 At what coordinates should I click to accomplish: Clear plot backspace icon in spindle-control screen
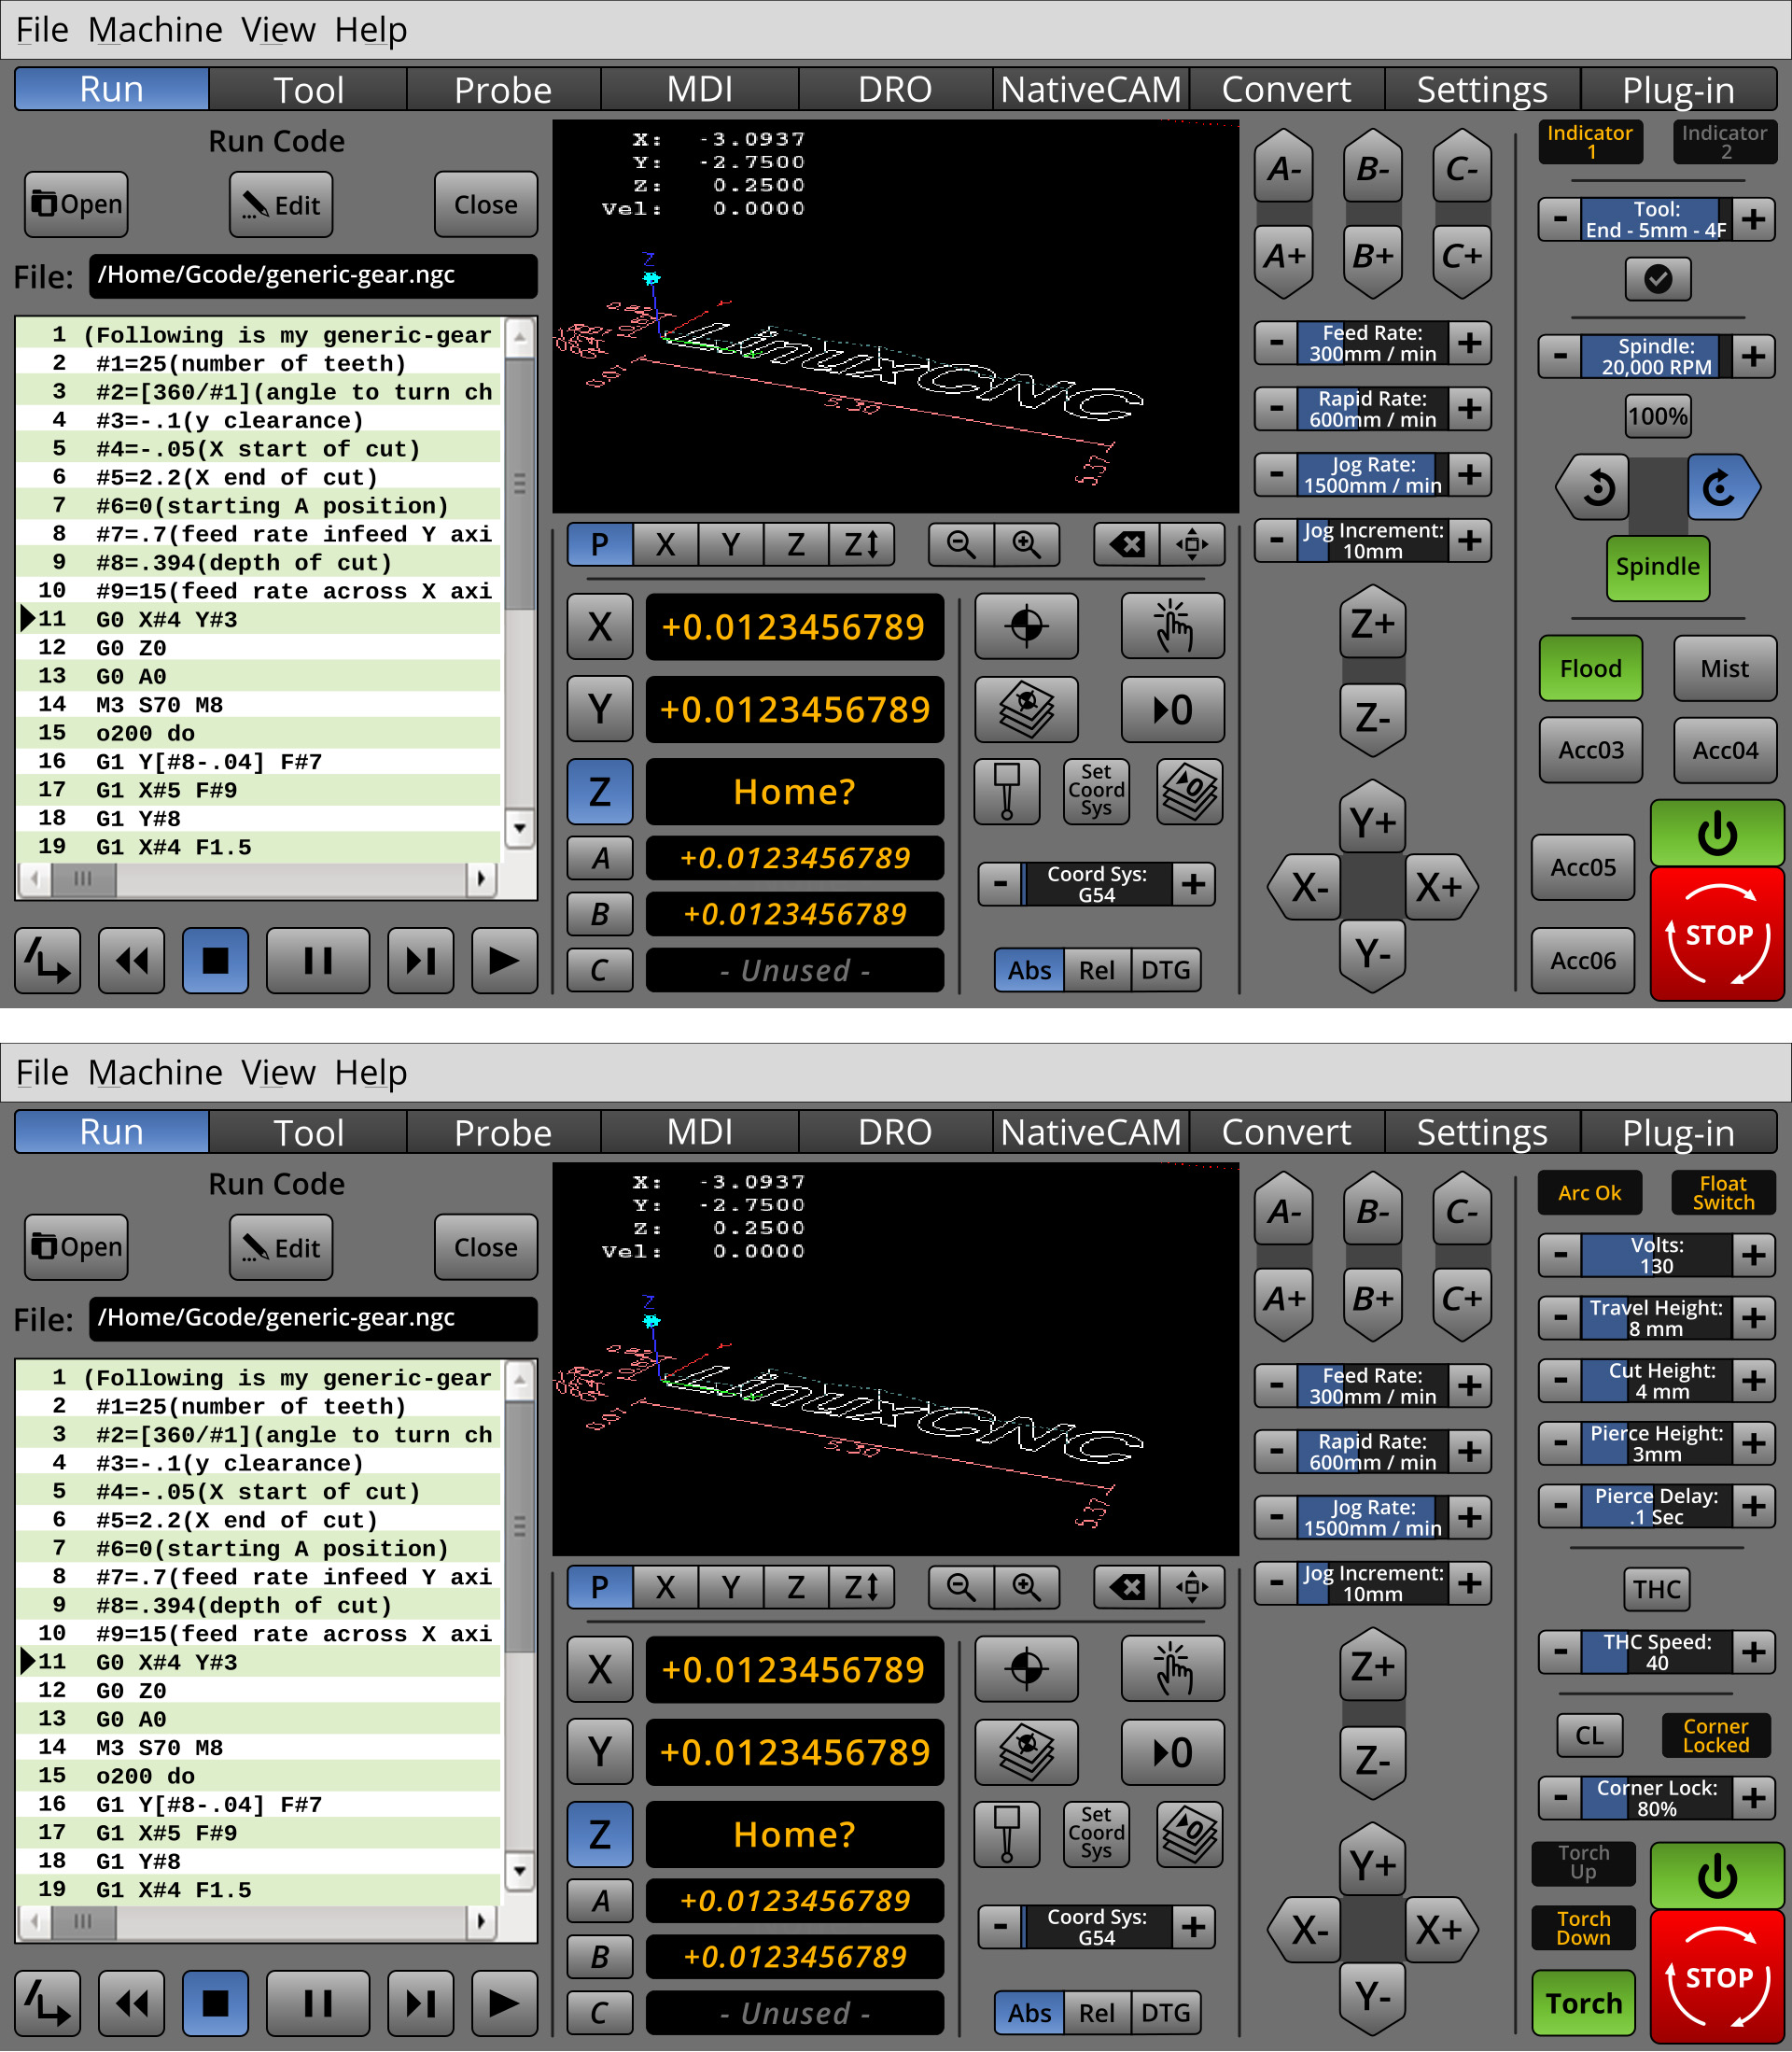[x=1127, y=544]
